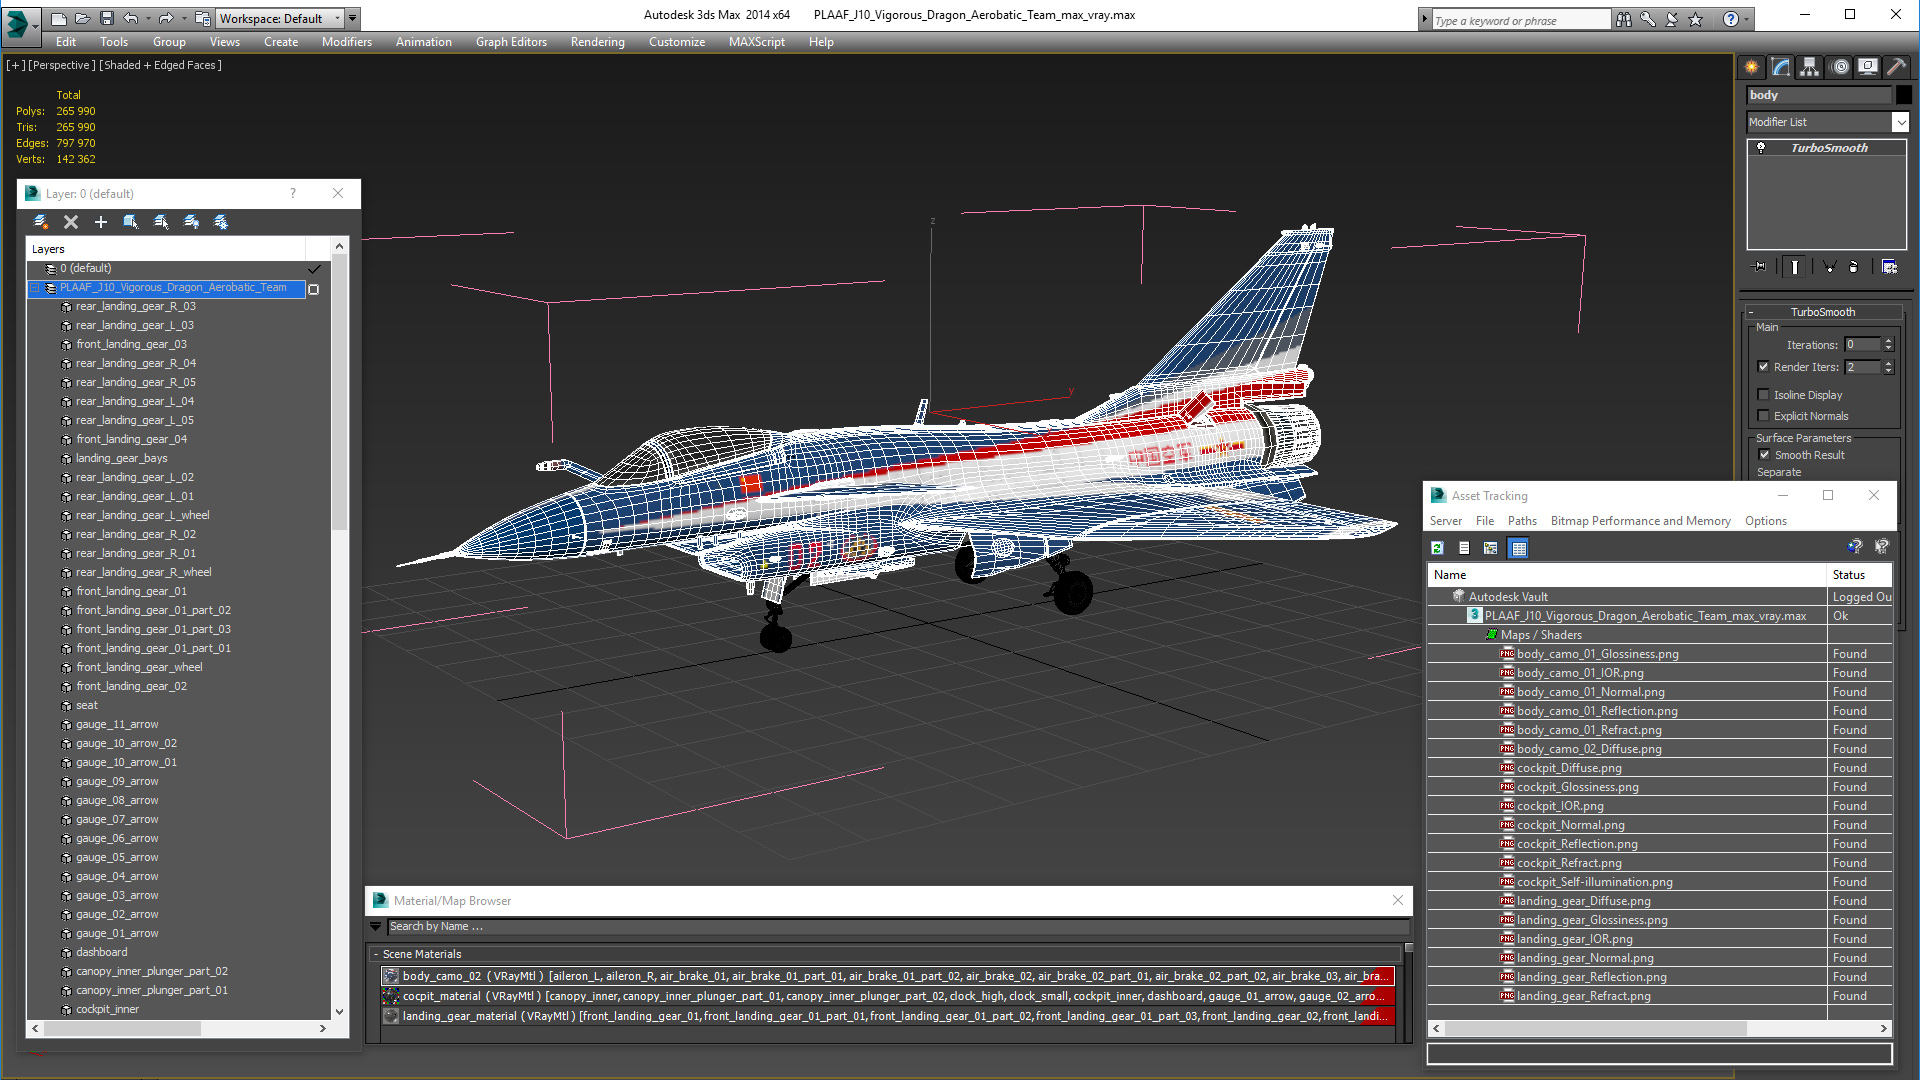Image resolution: width=1920 pixels, height=1080 pixels.
Task: Click Shaded + Edged Faces viewport label
Action: (160, 65)
